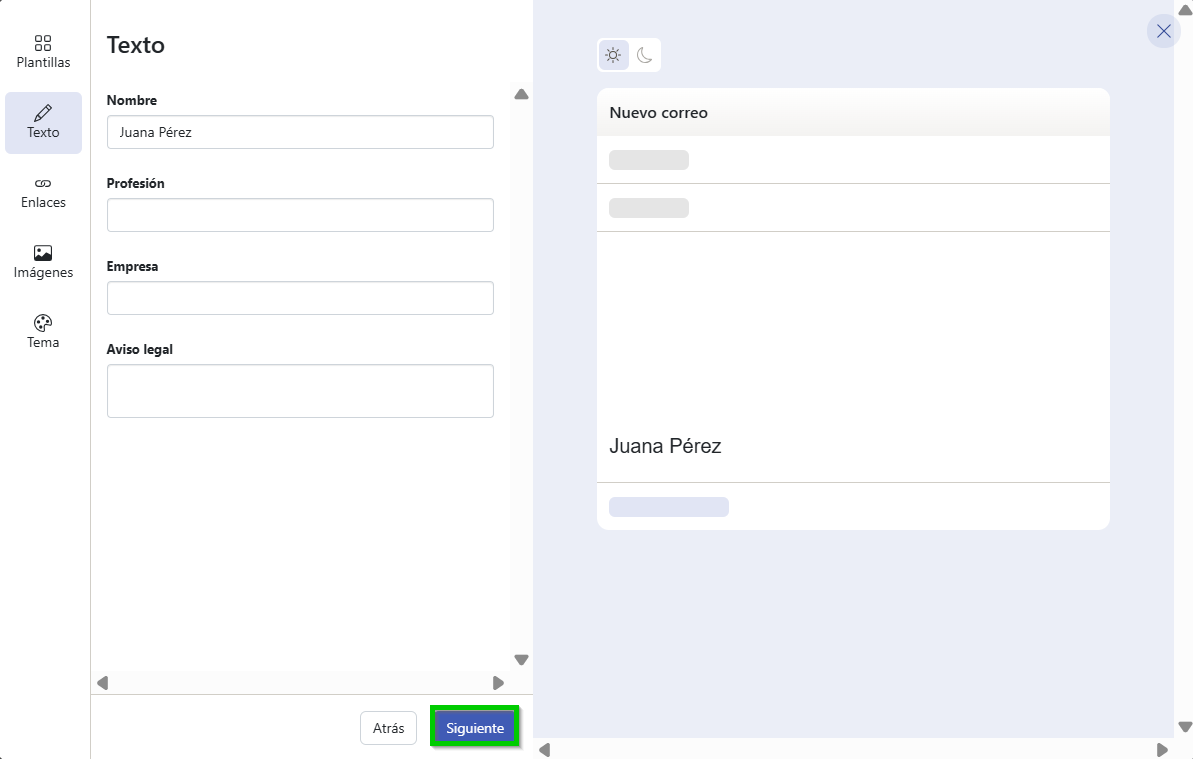Image resolution: width=1193 pixels, height=759 pixels.
Task: Switch preview to light mode
Action: coord(613,55)
